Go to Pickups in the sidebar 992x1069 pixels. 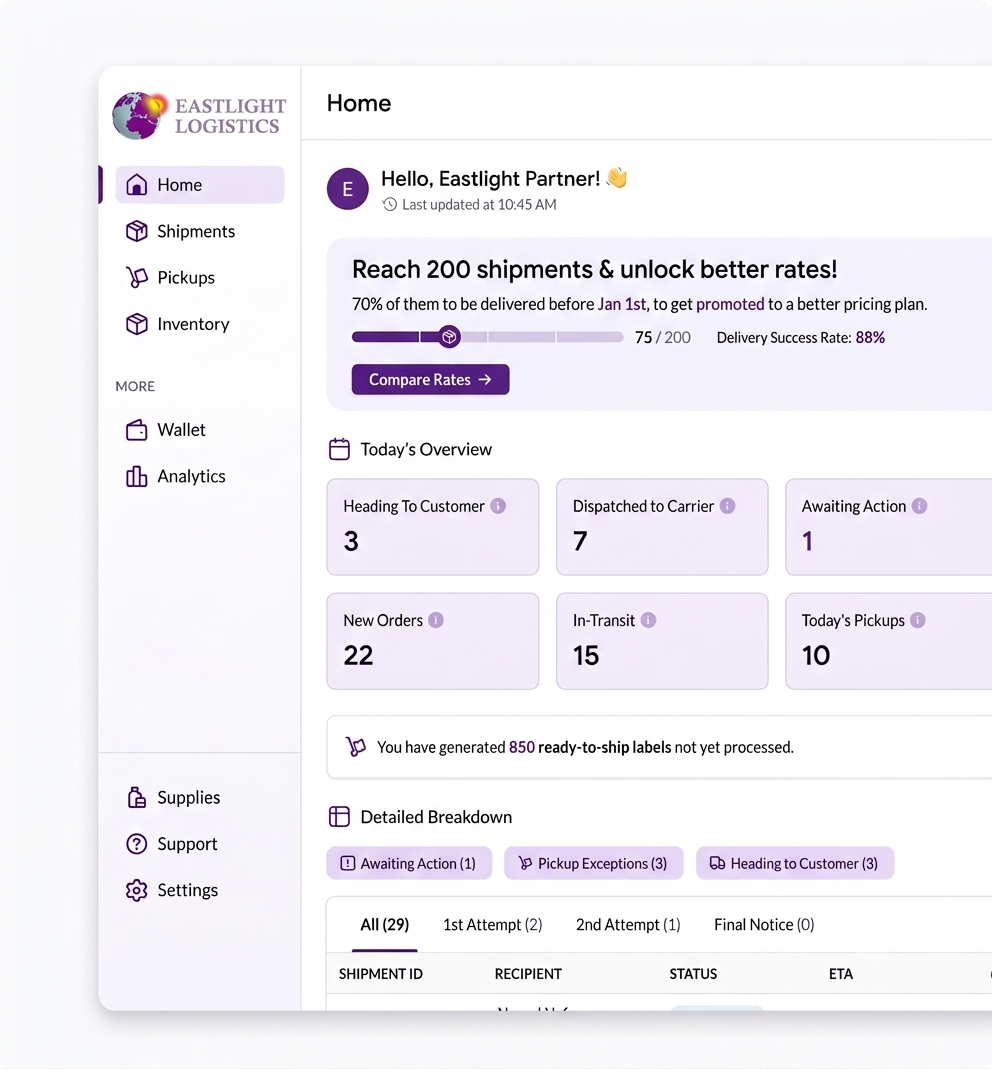click(x=200, y=277)
